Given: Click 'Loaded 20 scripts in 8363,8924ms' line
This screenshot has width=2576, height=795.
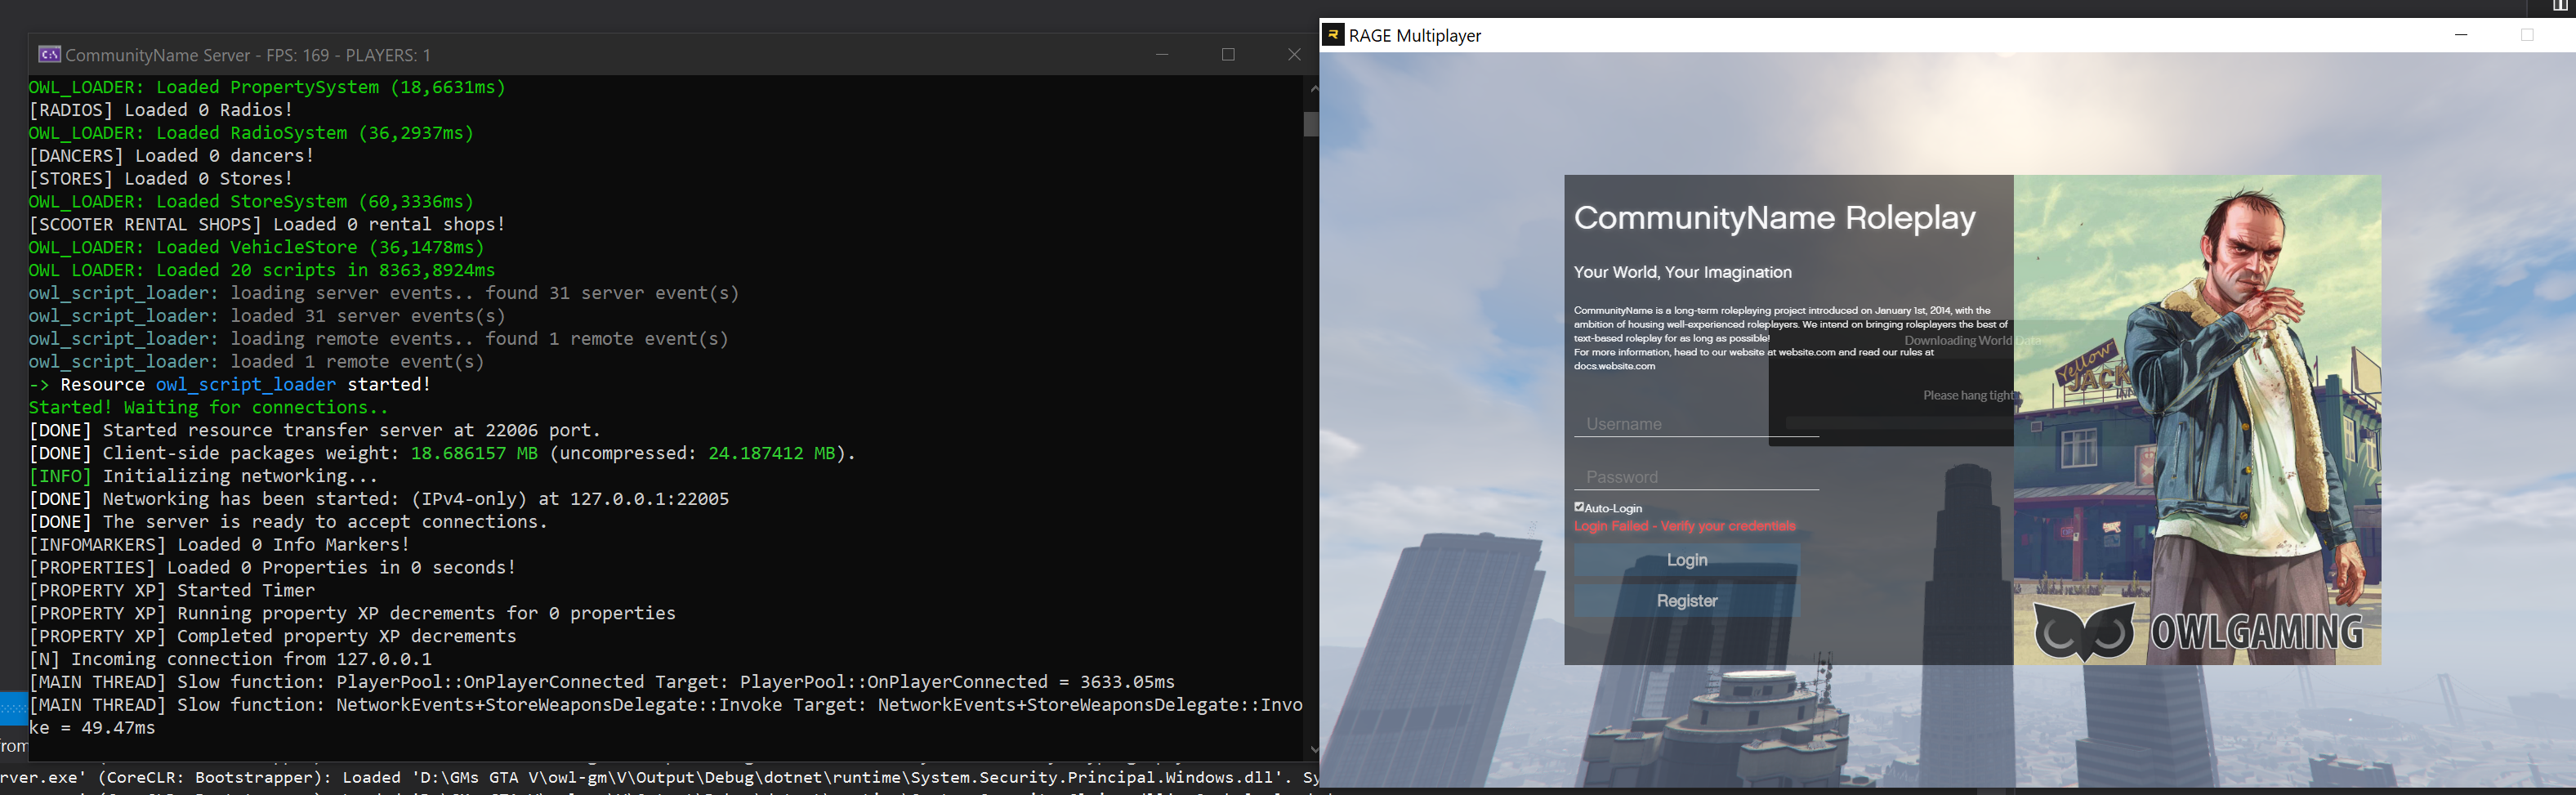Looking at the screenshot, I should point(262,270).
